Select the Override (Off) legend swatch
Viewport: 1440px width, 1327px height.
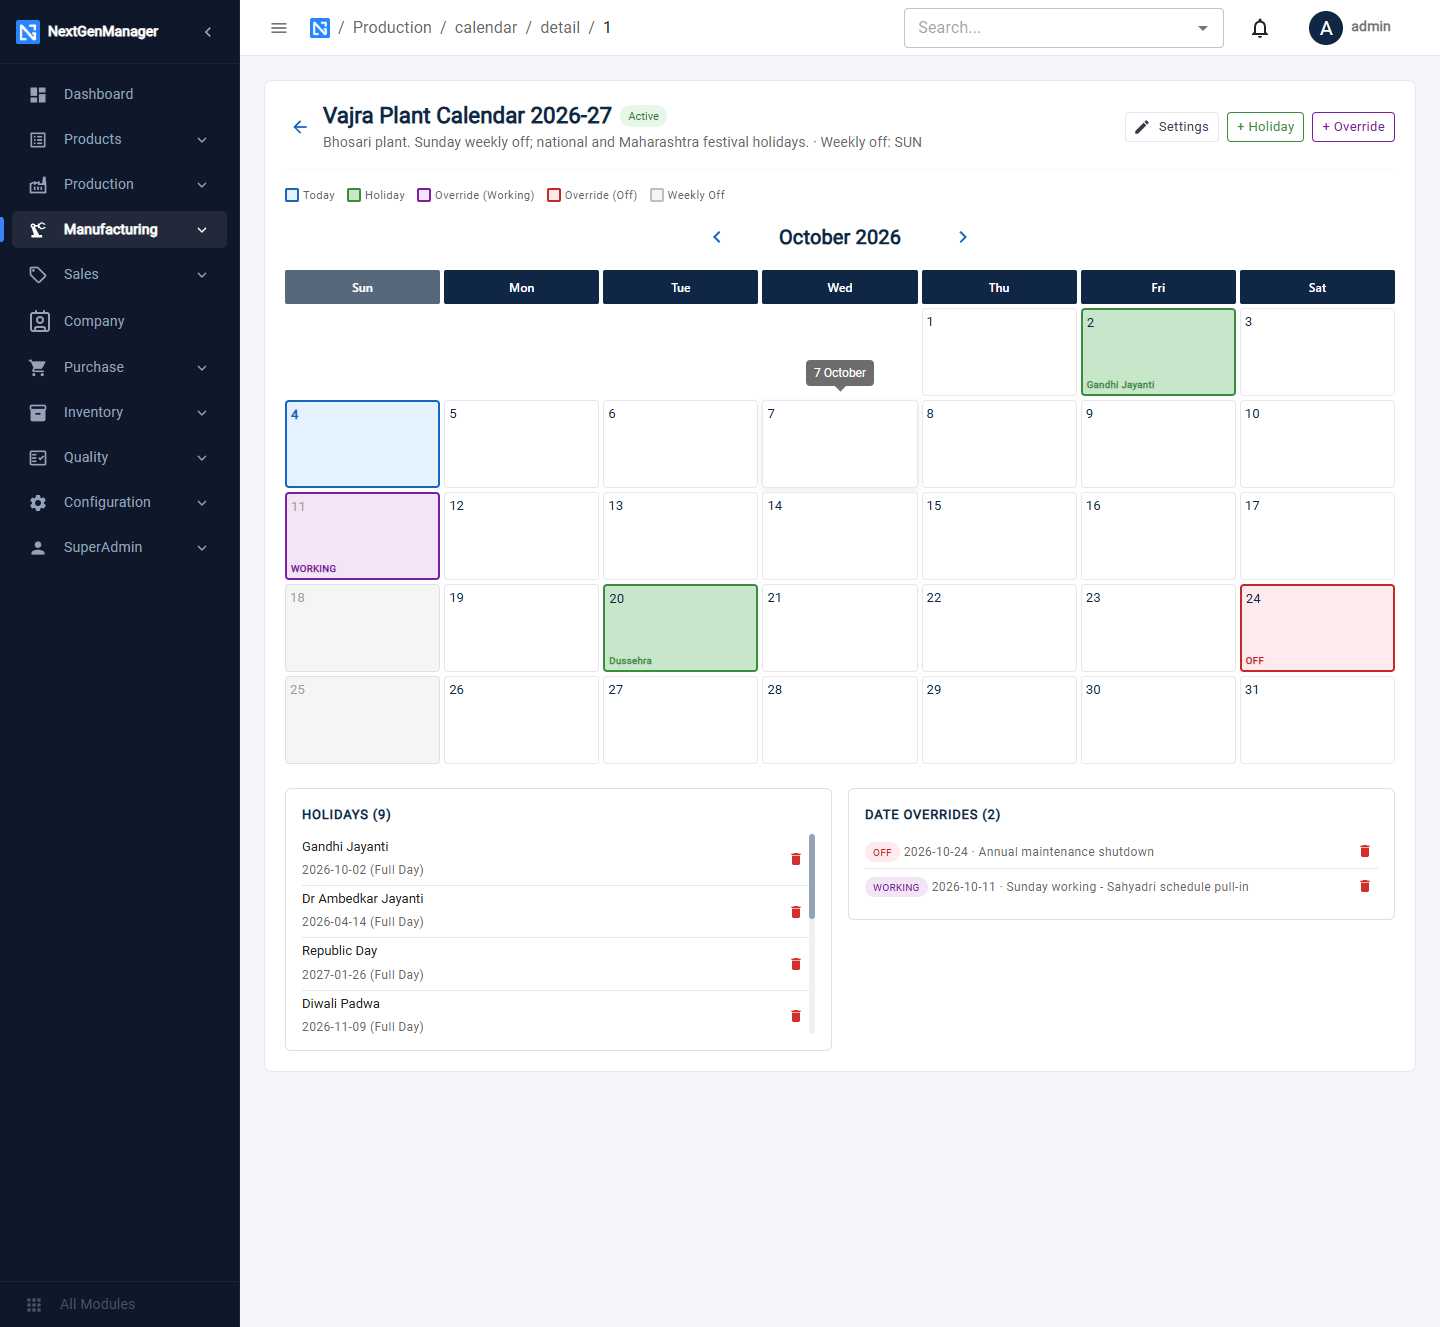tap(554, 195)
